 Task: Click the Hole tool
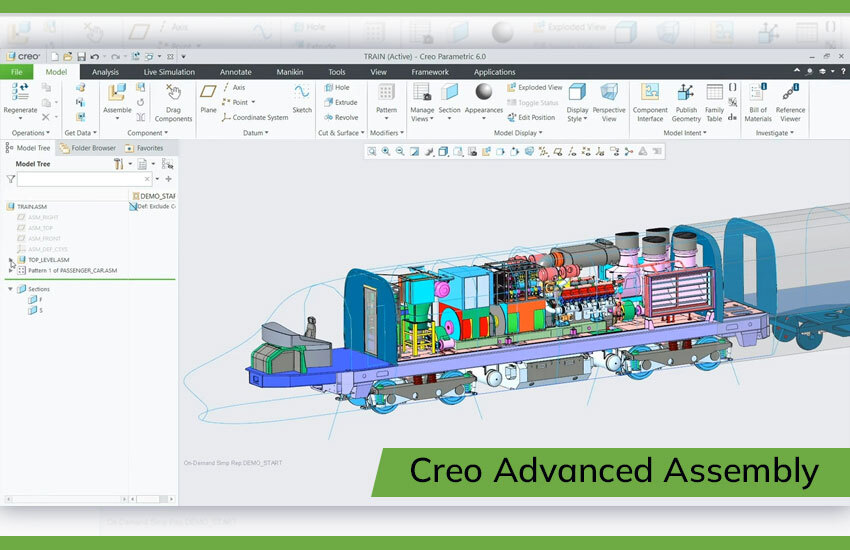pos(337,87)
